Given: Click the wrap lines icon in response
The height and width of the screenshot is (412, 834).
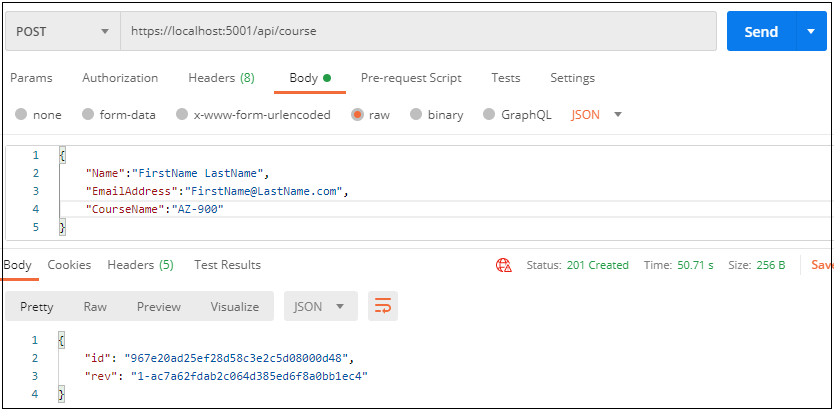Looking at the screenshot, I should coord(382,307).
